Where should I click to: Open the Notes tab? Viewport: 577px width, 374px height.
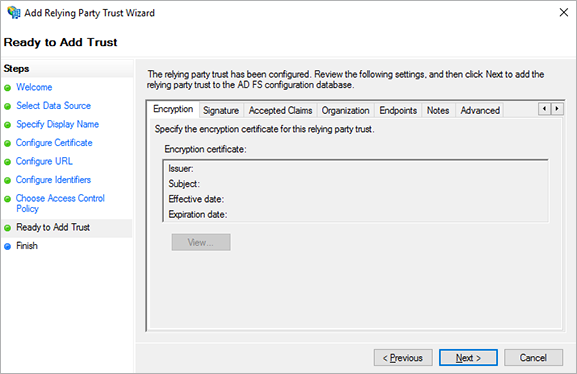point(438,110)
